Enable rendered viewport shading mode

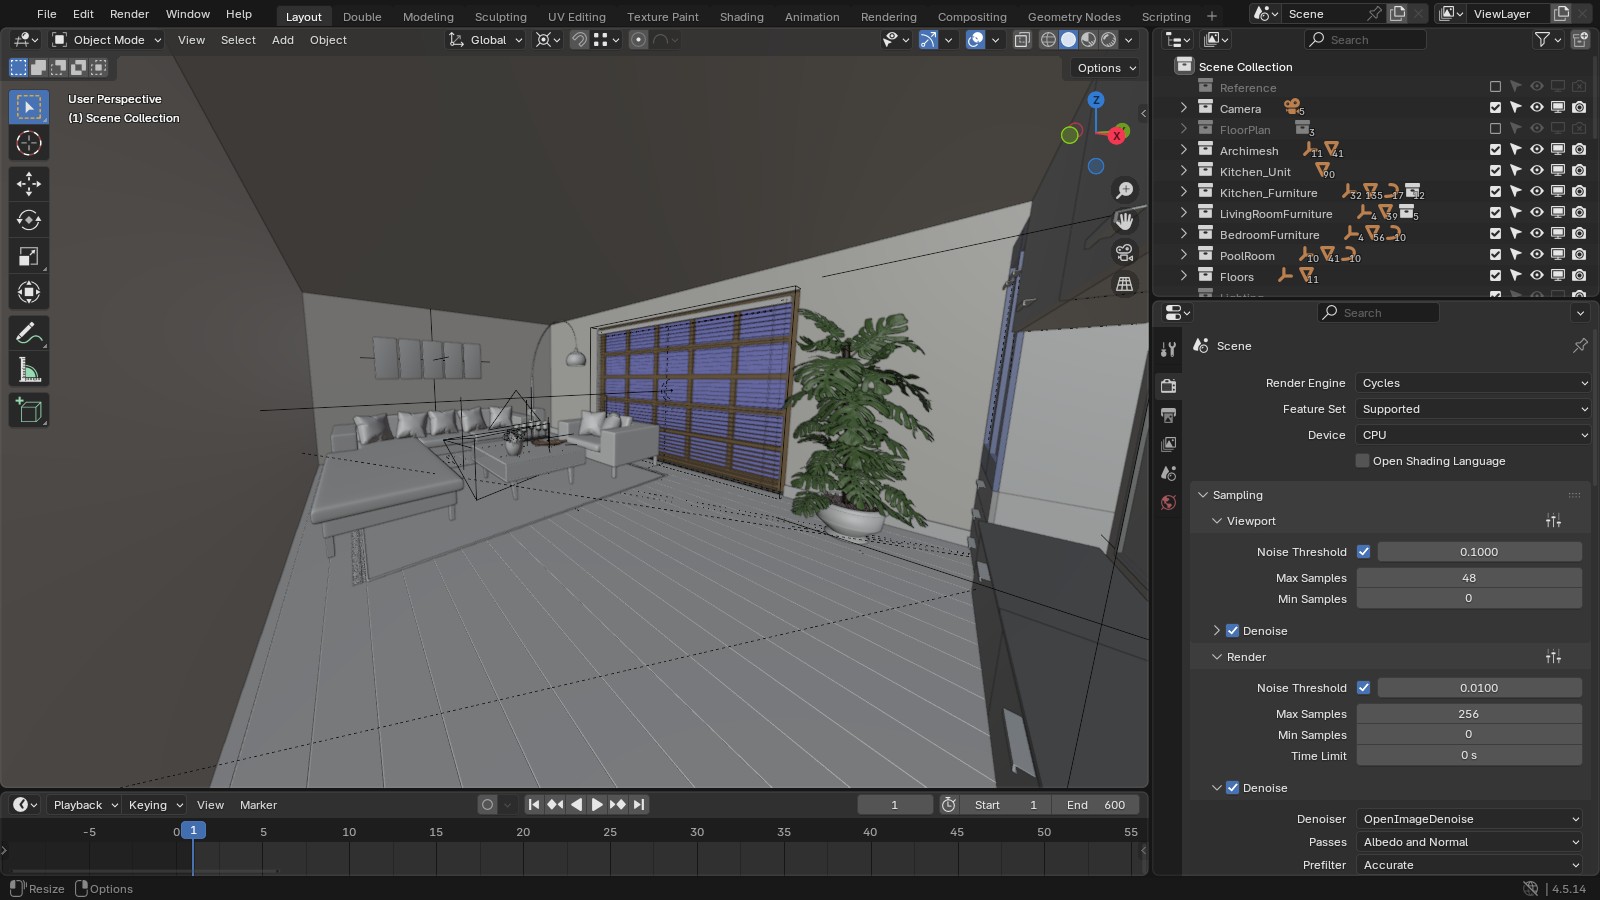pyautogui.click(x=1109, y=40)
